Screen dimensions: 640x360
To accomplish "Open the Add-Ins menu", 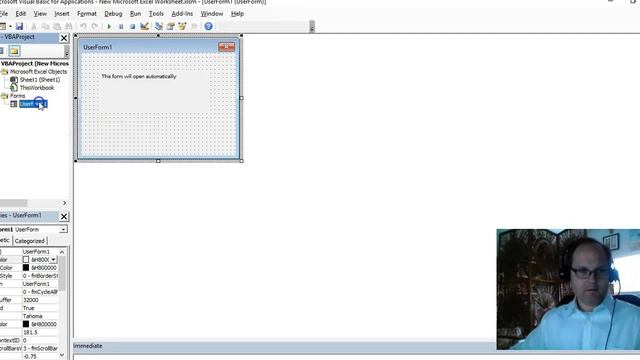I will 182,13.
